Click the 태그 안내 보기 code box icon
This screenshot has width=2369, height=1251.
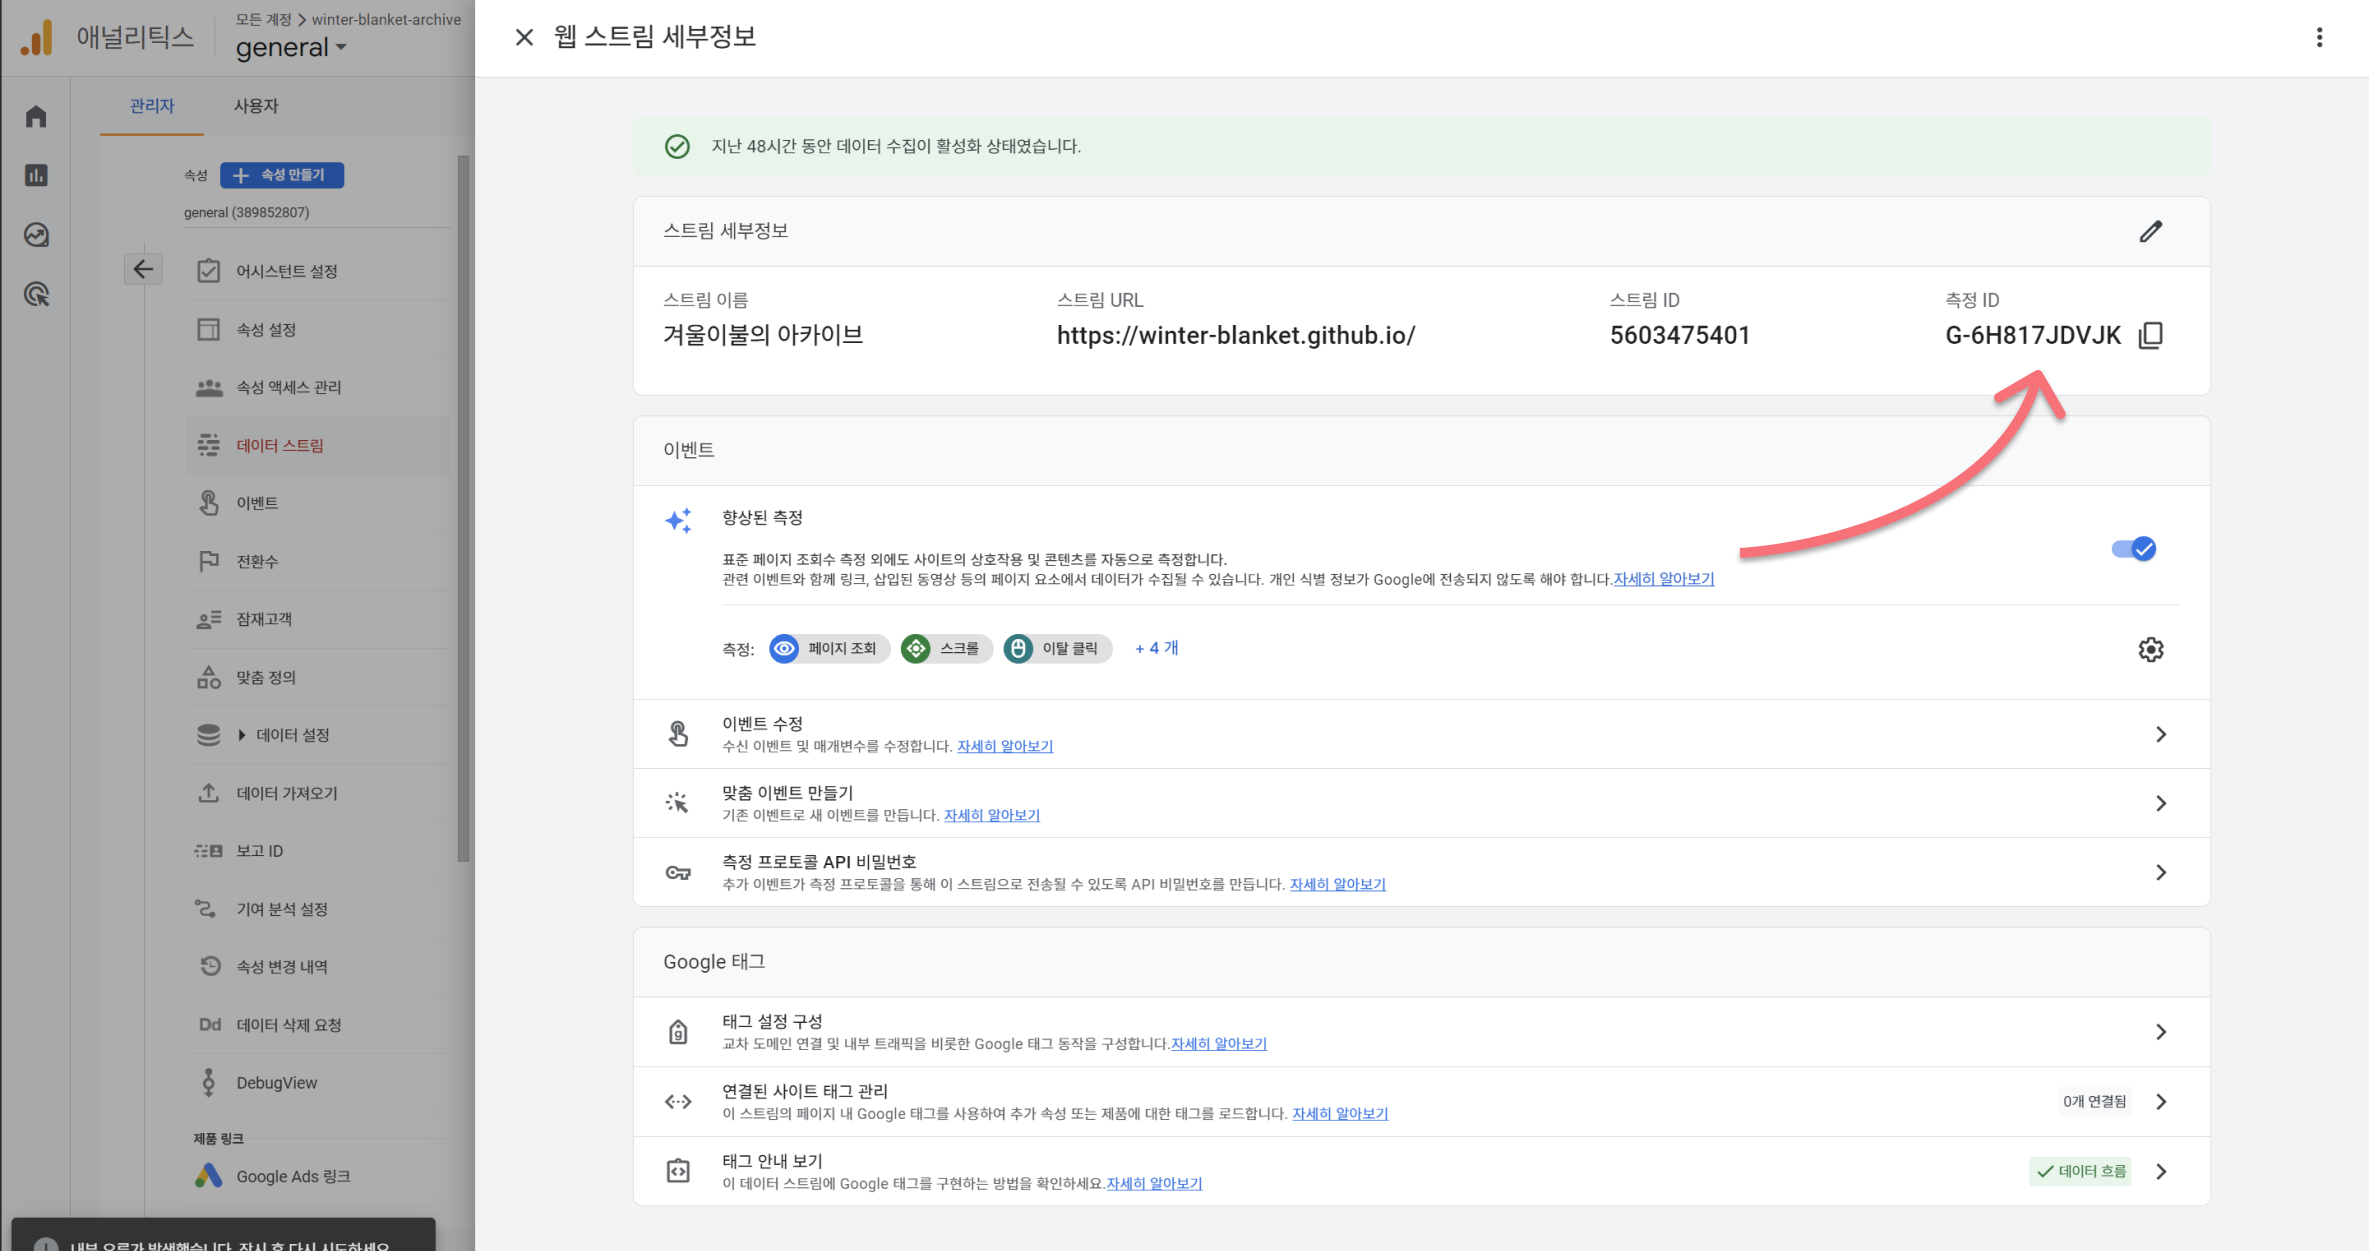[678, 1171]
